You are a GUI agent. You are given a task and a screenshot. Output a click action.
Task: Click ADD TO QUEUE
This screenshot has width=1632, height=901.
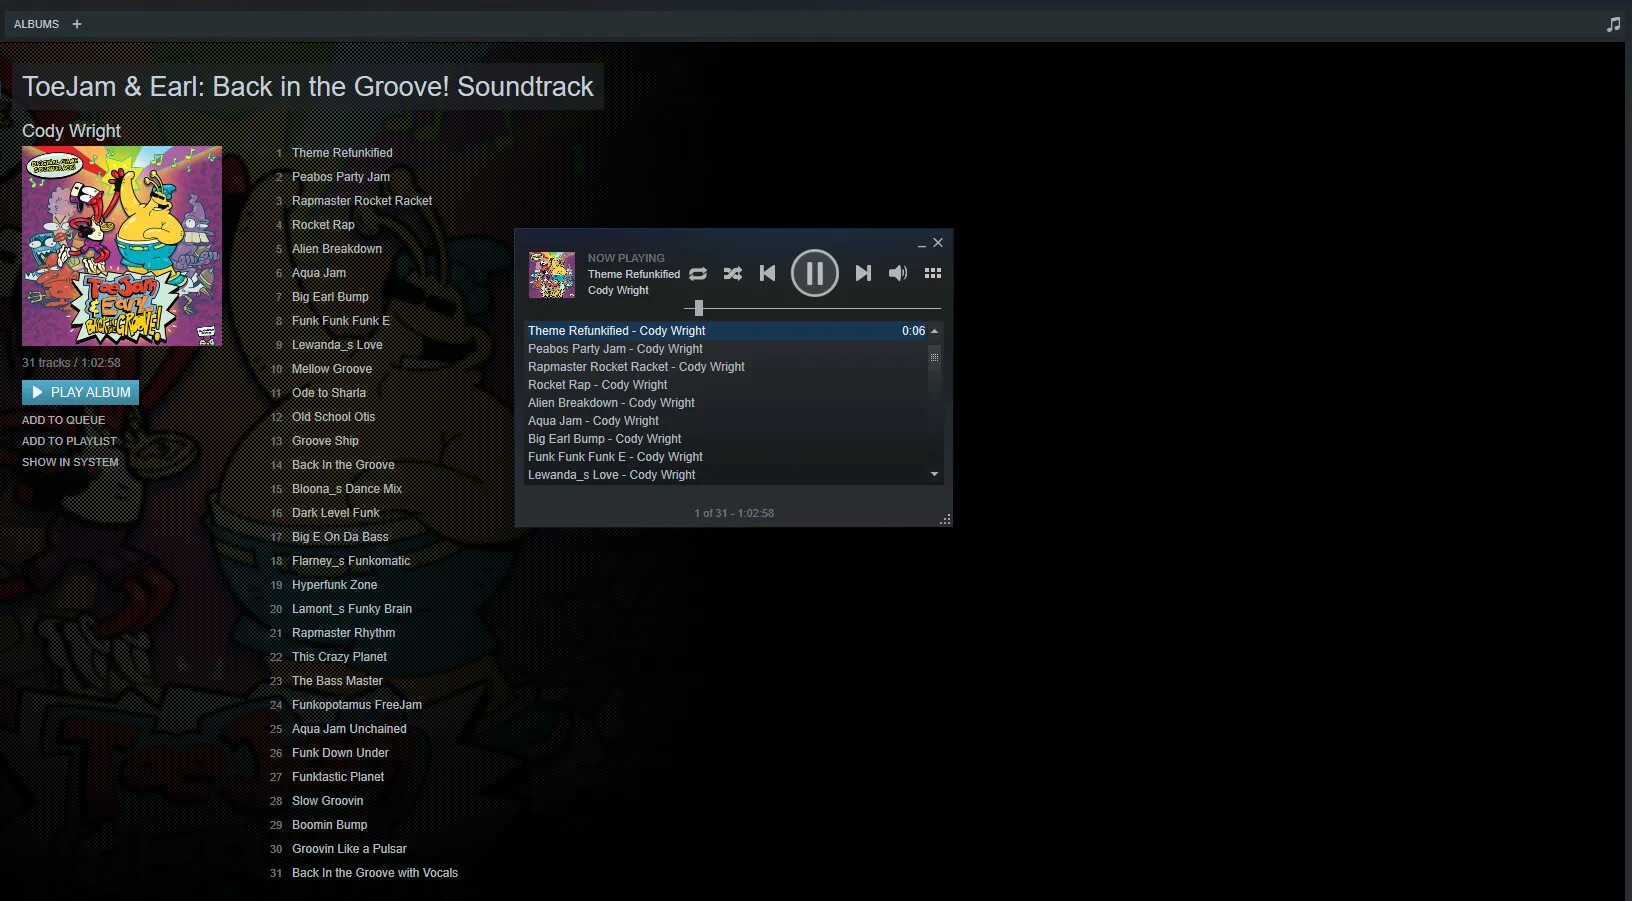coord(63,420)
